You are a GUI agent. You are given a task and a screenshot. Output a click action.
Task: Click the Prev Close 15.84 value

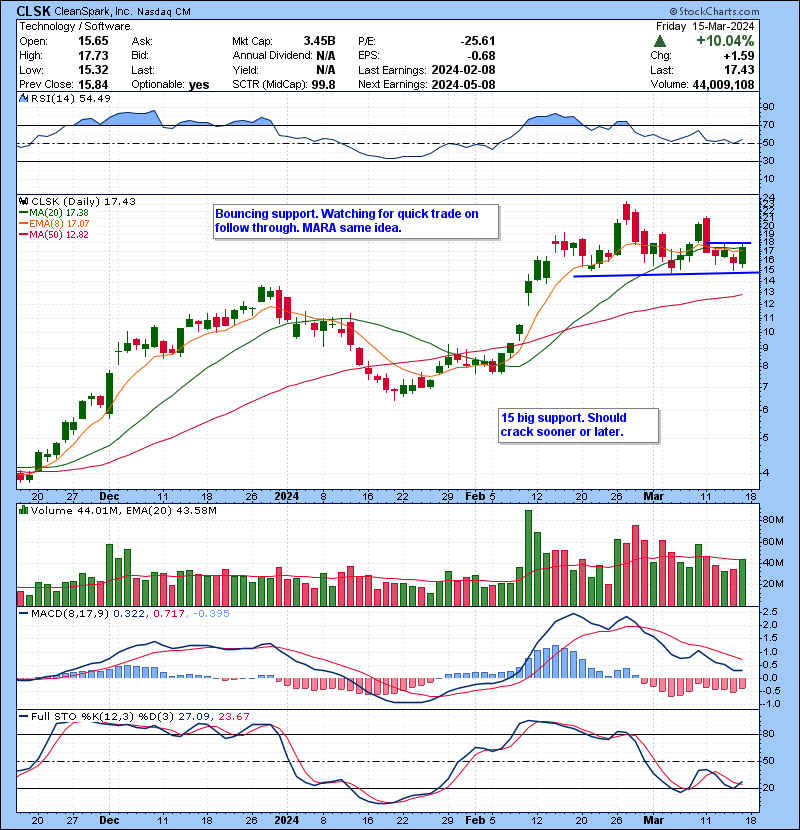click(93, 84)
